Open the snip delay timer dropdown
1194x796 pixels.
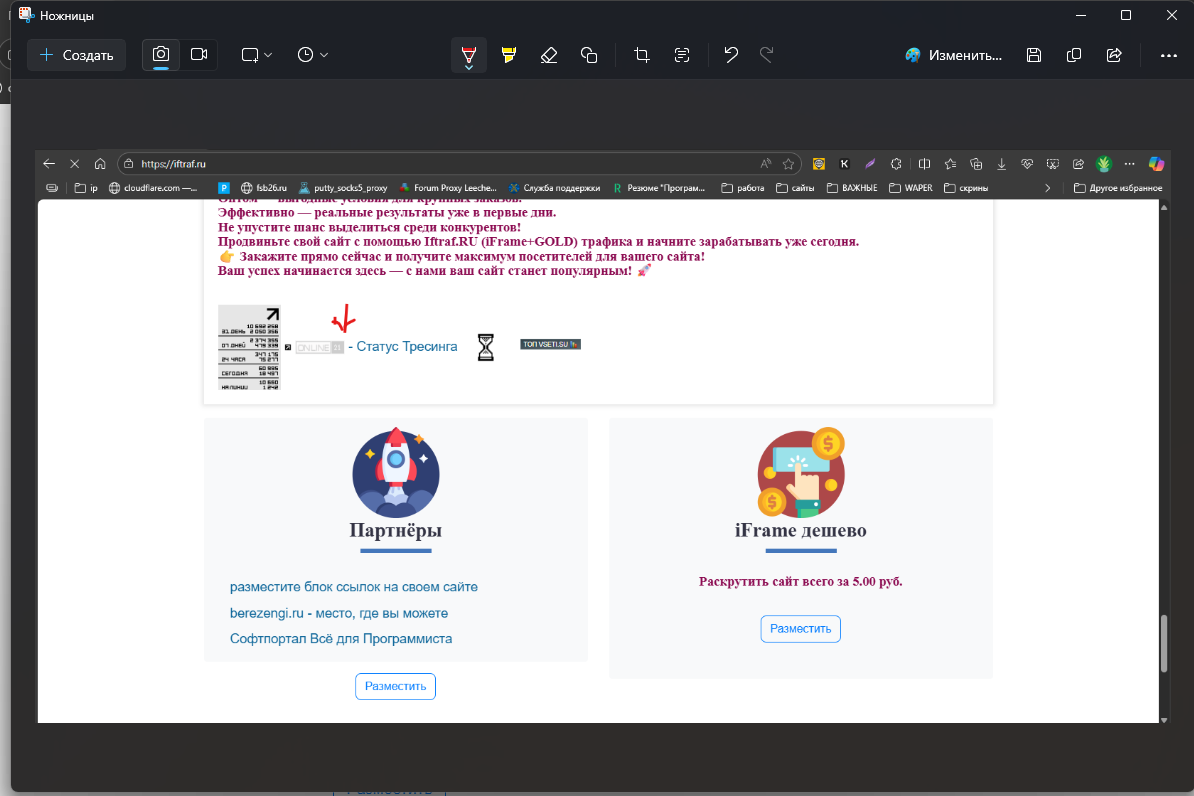click(x=312, y=55)
